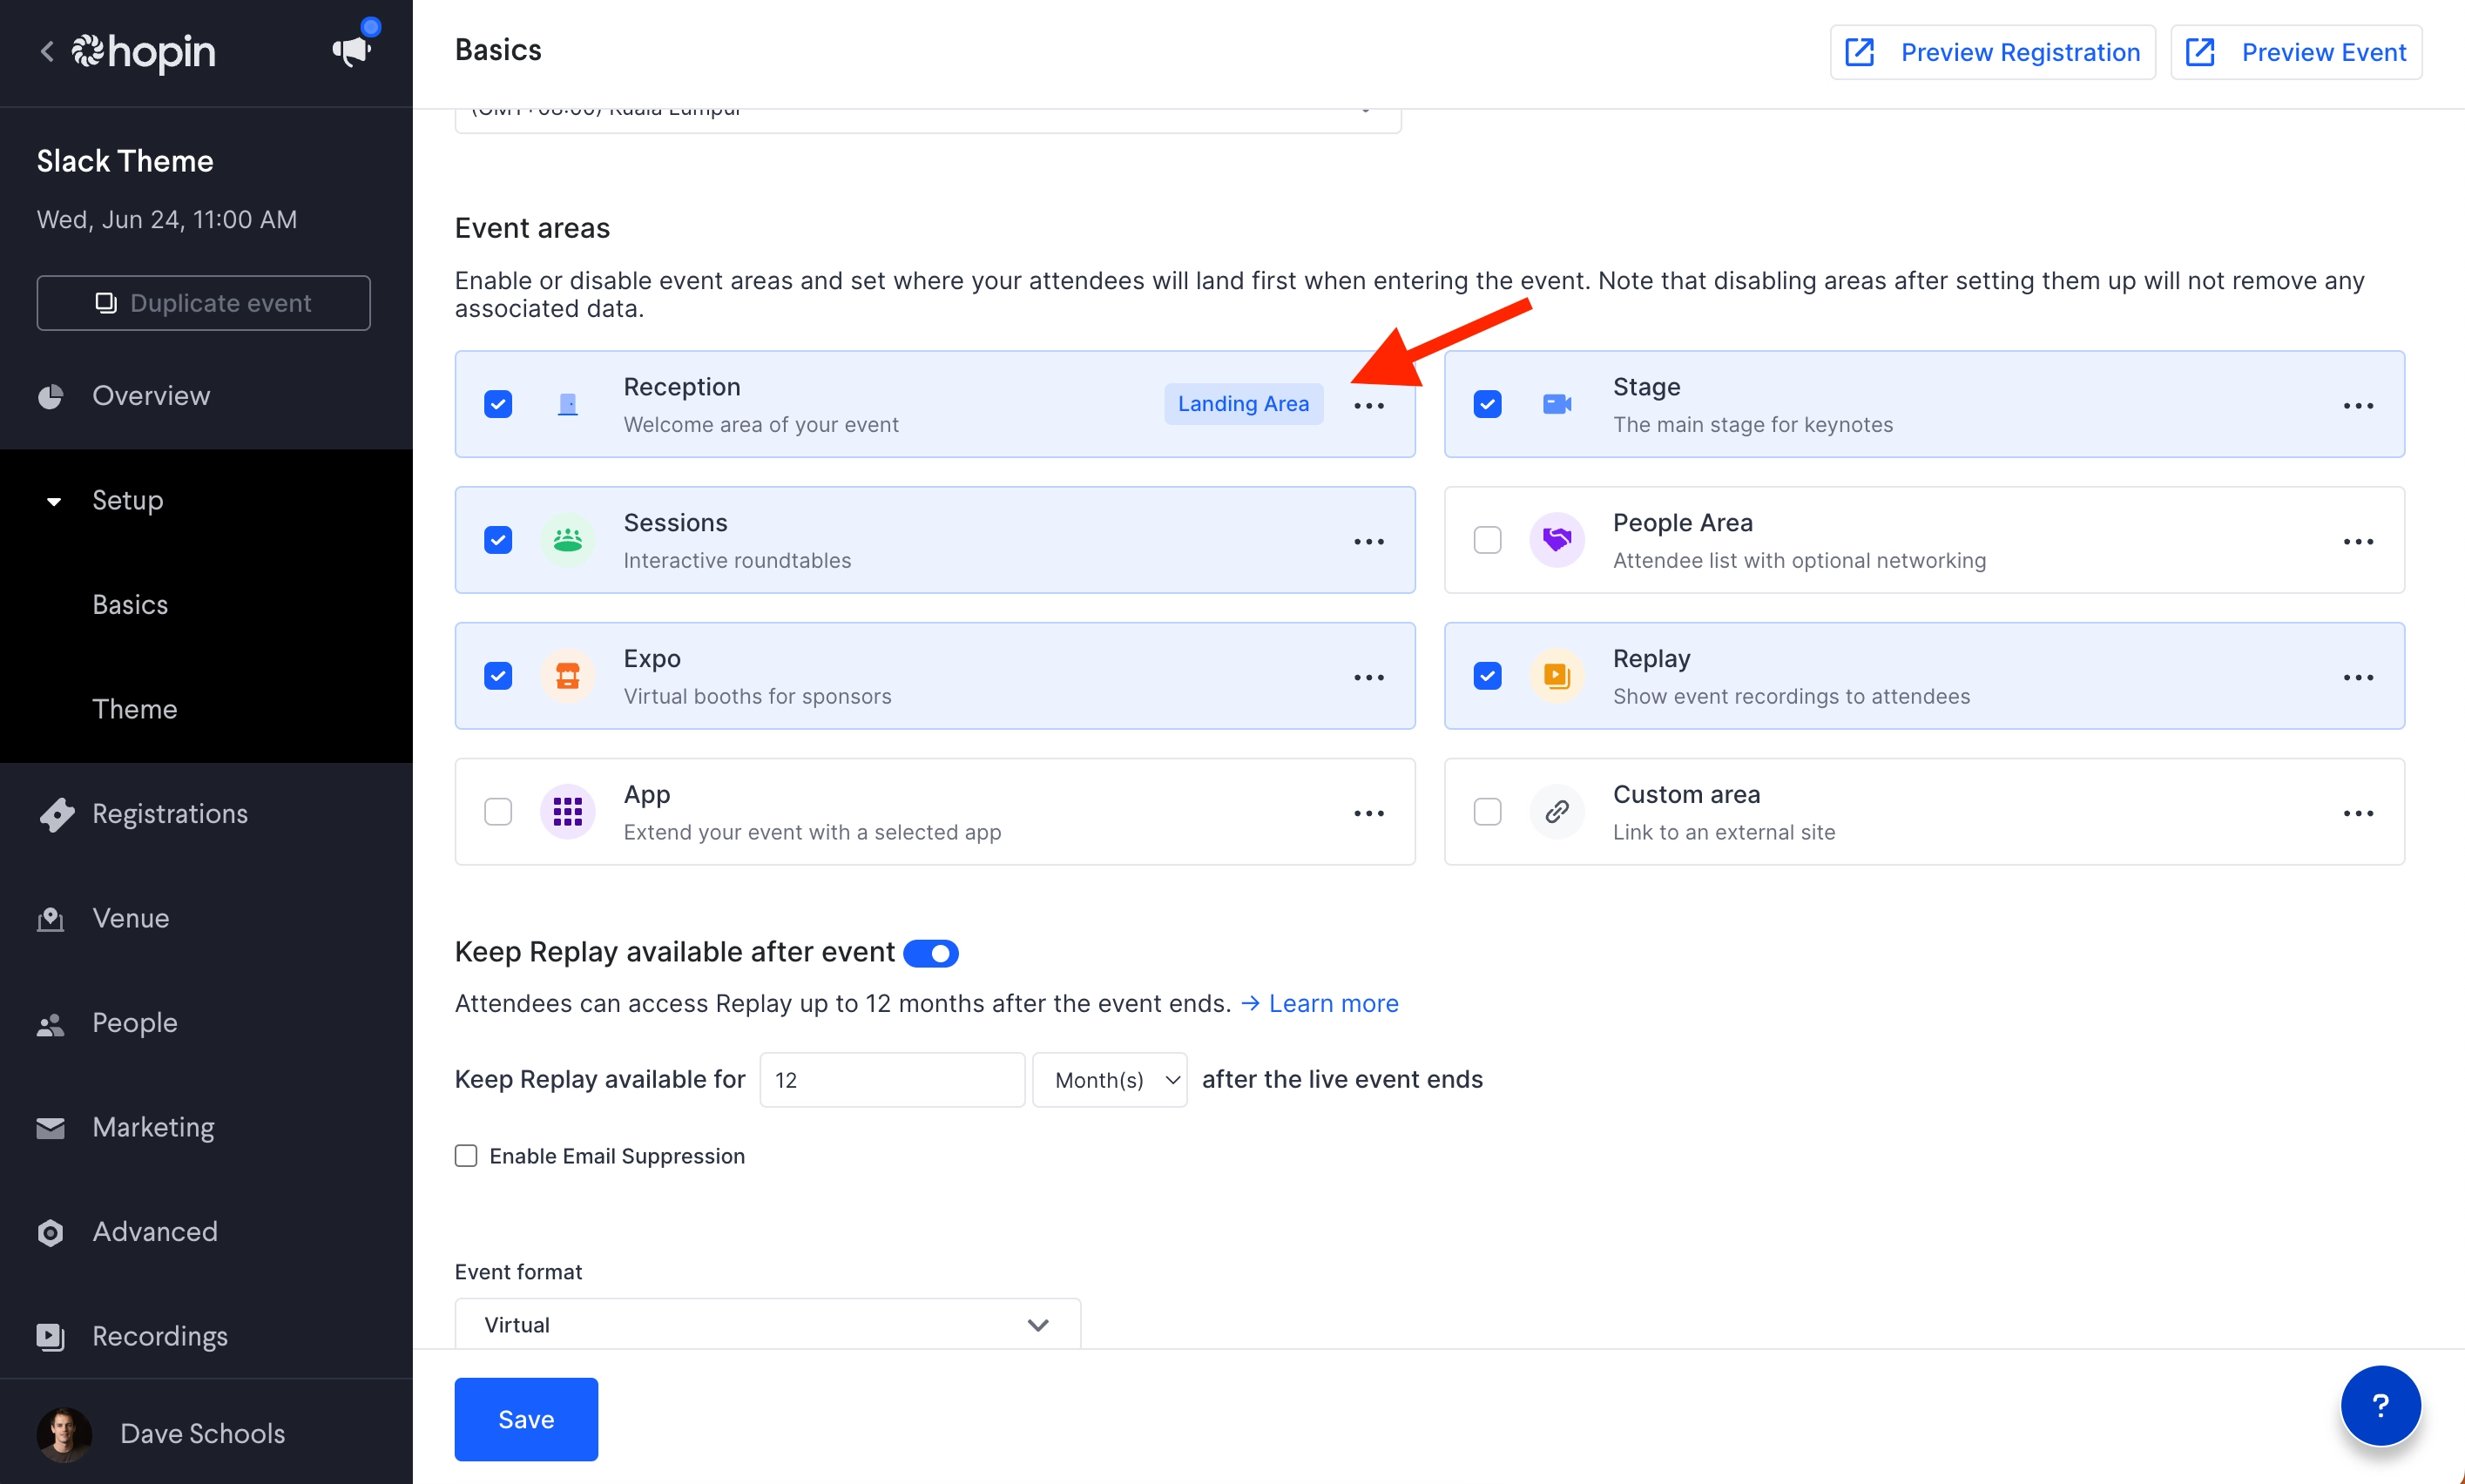Click the Sessions roundtable icon
The image size is (2465, 1484).
[567, 540]
